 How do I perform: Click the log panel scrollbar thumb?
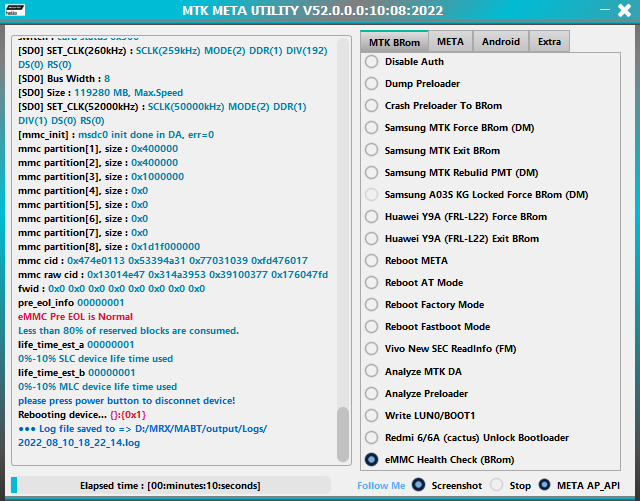[x=343, y=434]
